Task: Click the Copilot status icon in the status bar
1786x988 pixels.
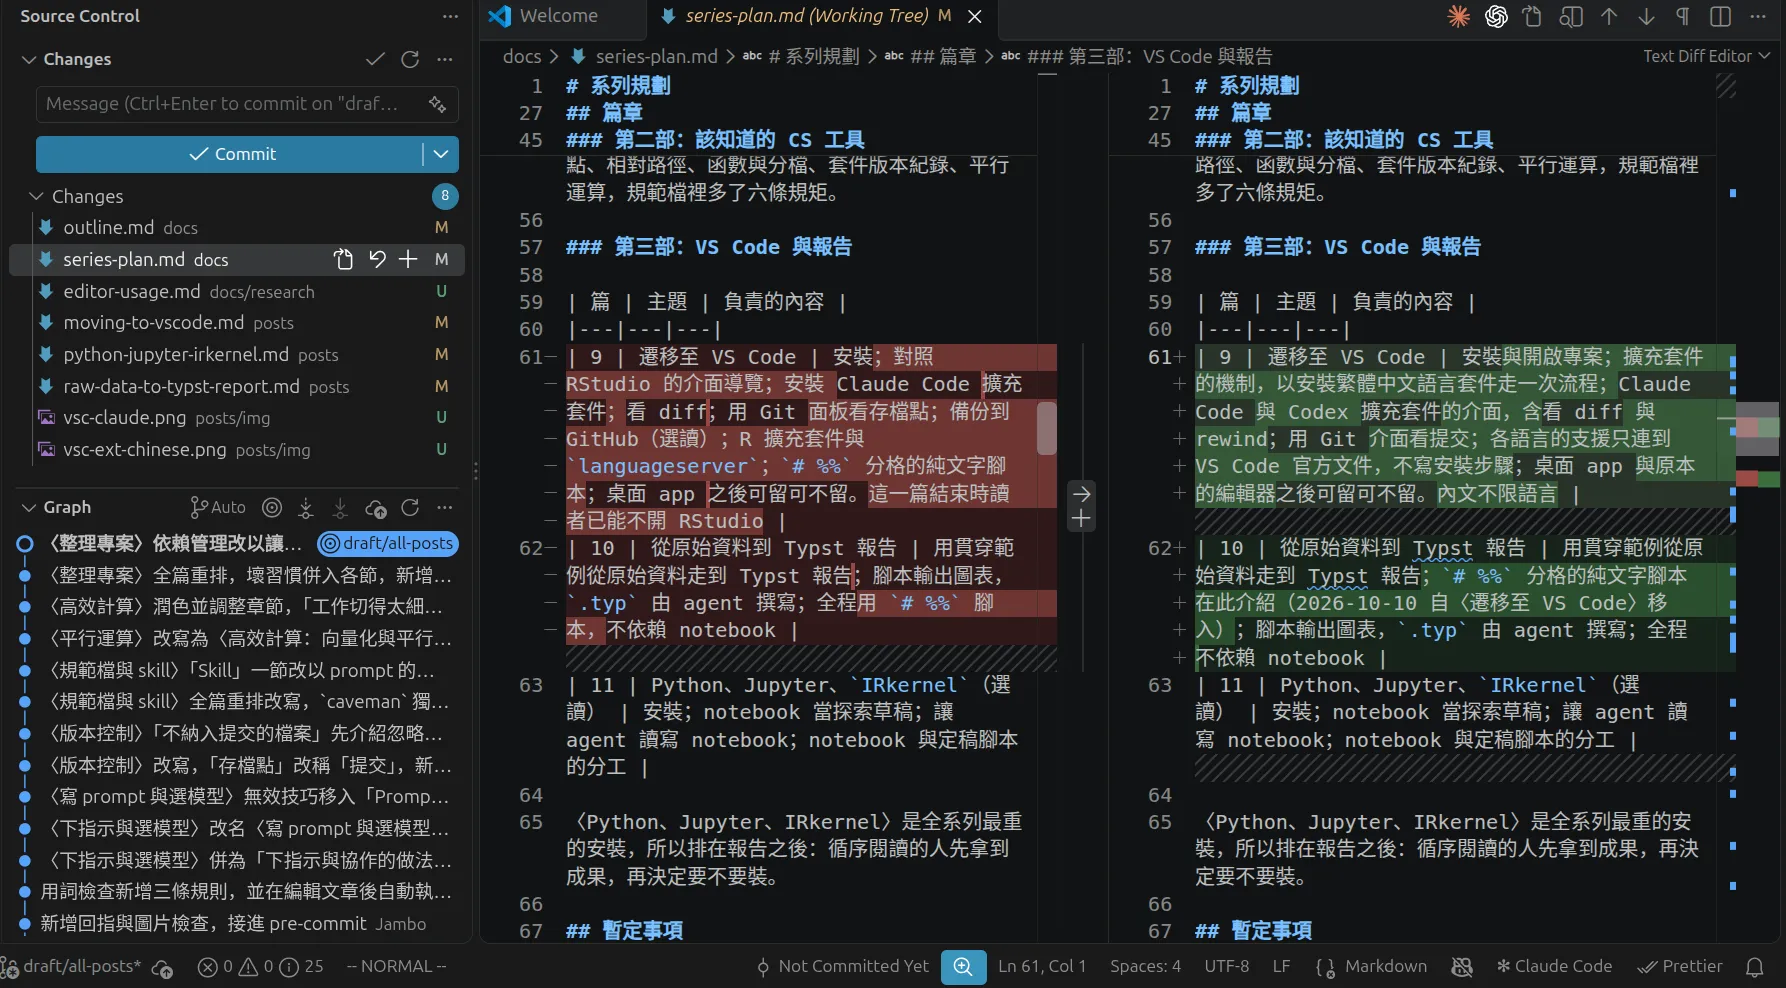Action: tap(1462, 967)
